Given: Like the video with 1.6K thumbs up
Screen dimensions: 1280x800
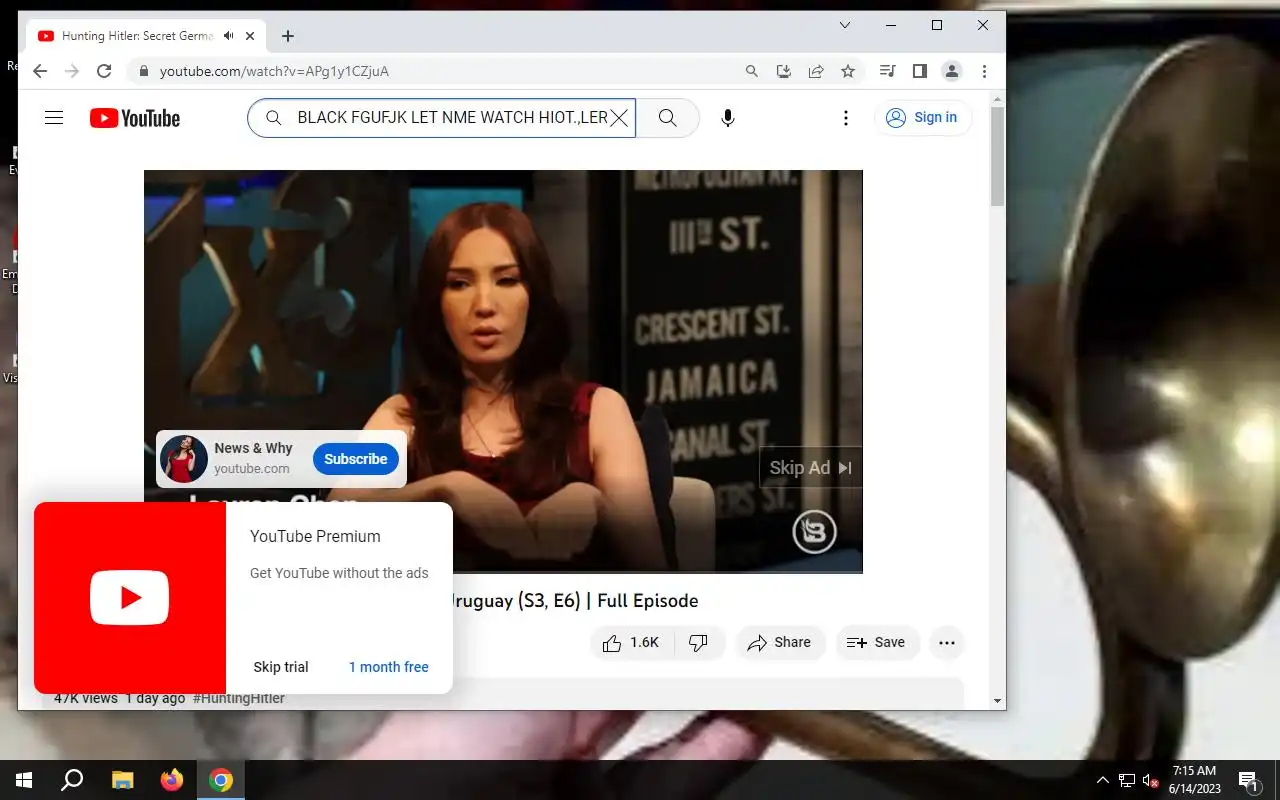Looking at the screenshot, I should point(633,643).
